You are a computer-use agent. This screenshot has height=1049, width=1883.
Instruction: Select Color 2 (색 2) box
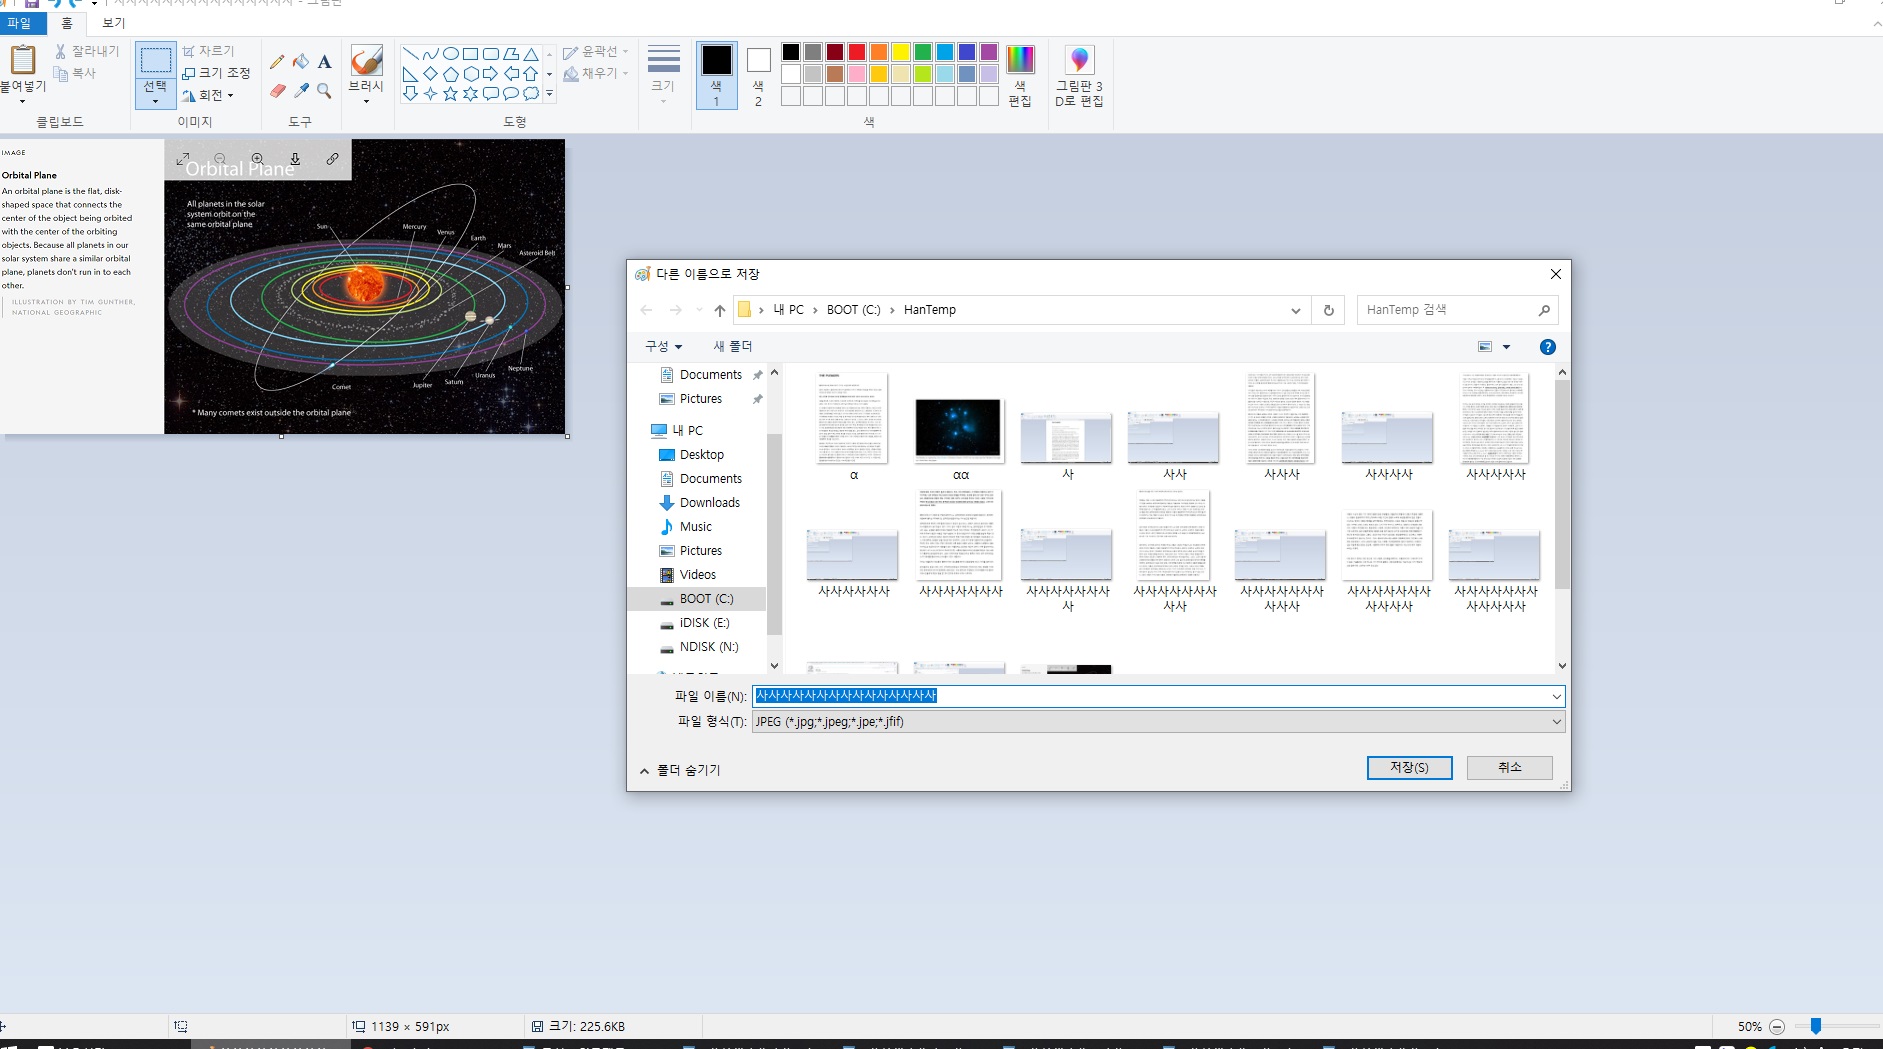click(759, 76)
